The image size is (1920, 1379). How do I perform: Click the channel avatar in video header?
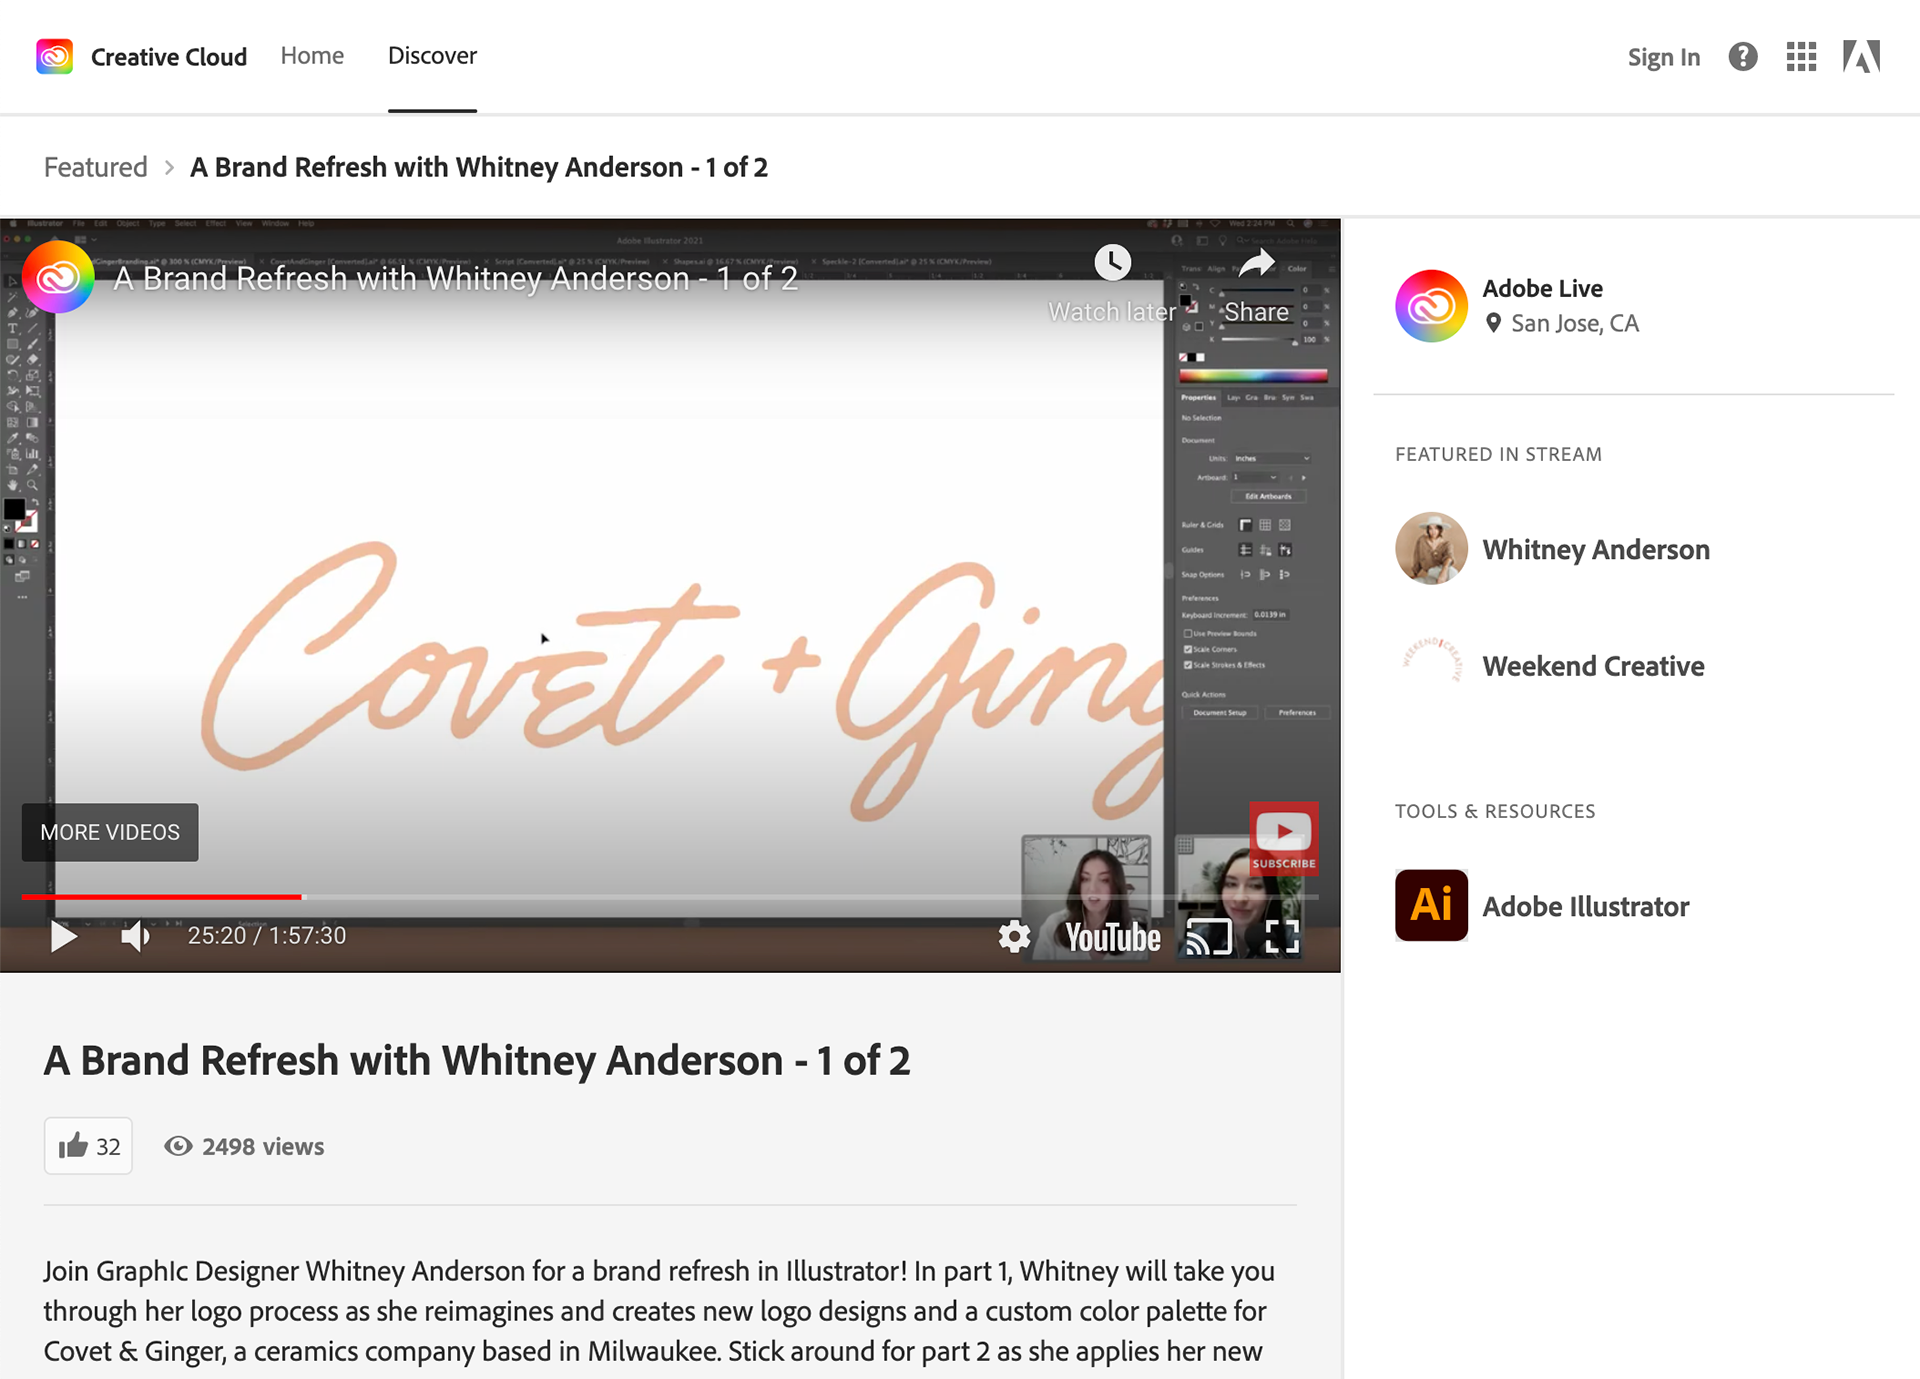pyautogui.click(x=58, y=277)
